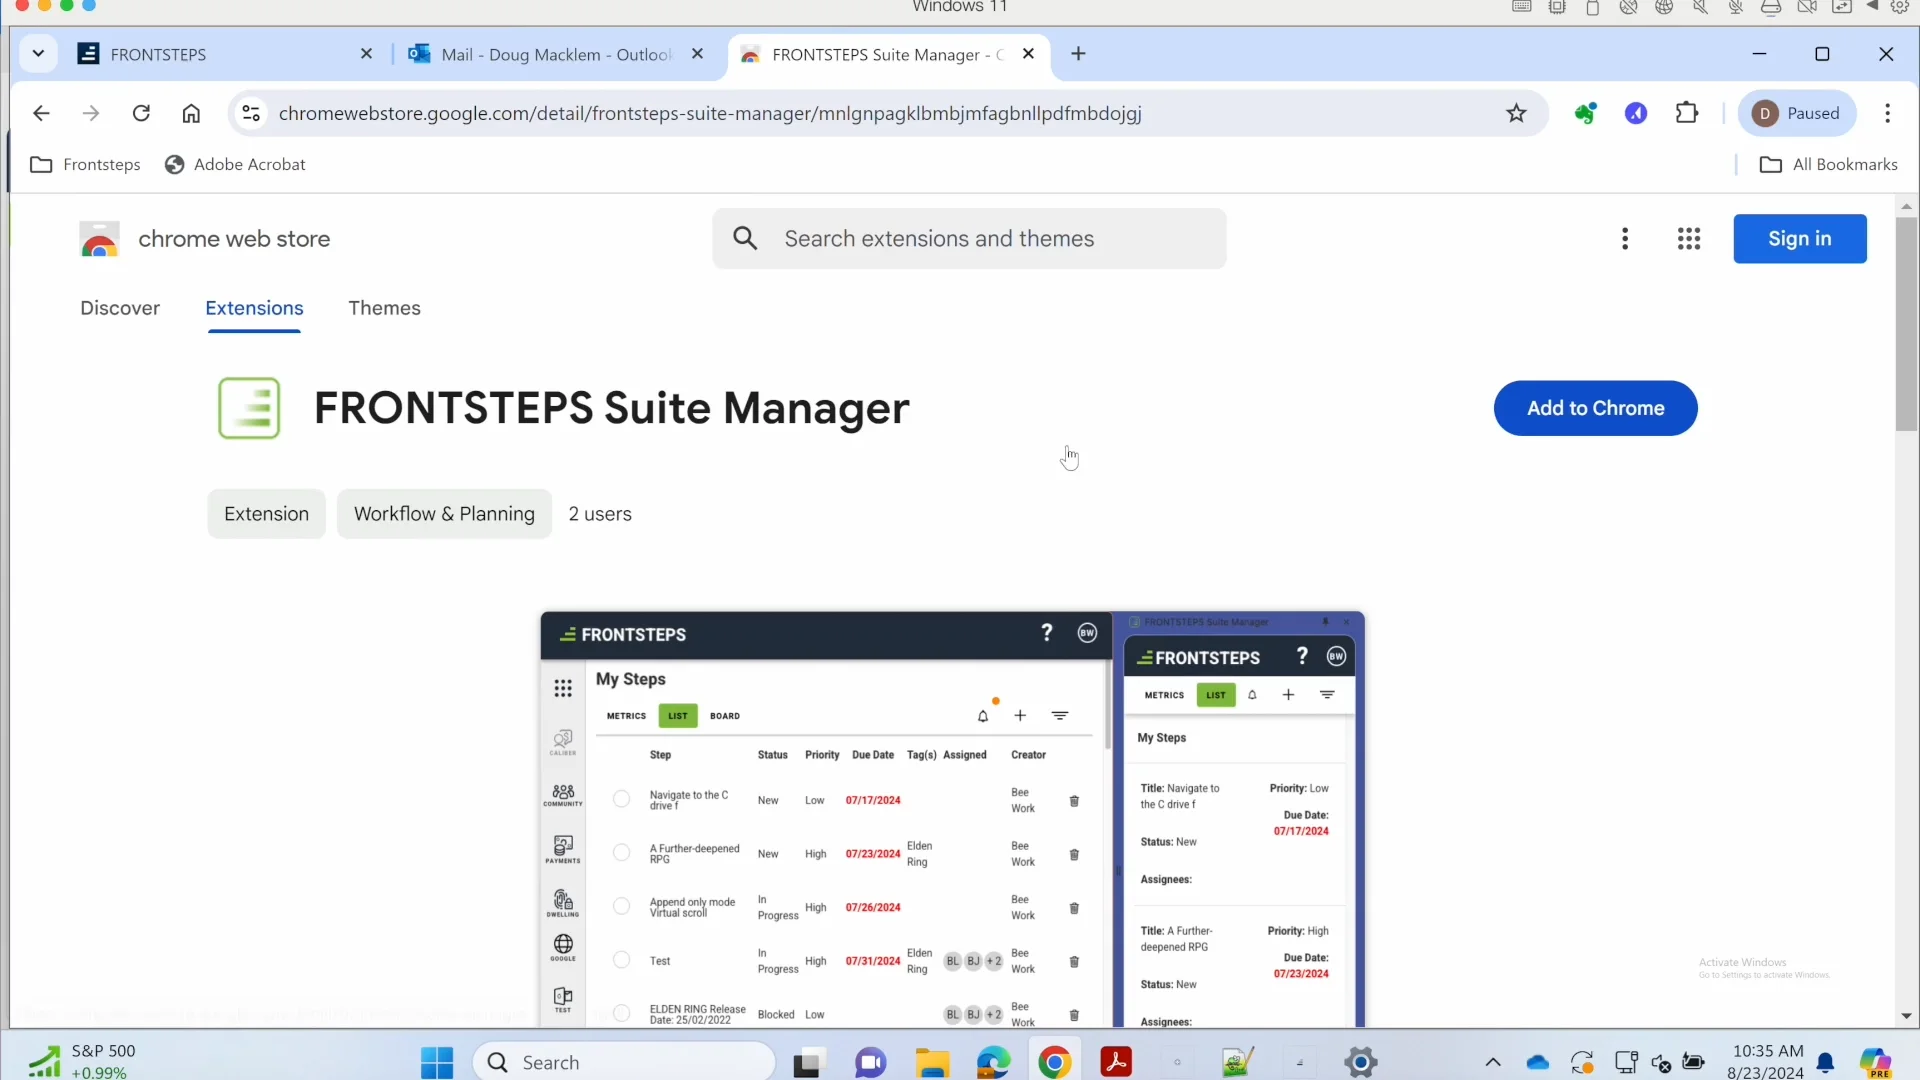Click the FRONTSTEPS Suite Manager preview screenshot
This screenshot has height=1080, width=1920.
(952, 820)
